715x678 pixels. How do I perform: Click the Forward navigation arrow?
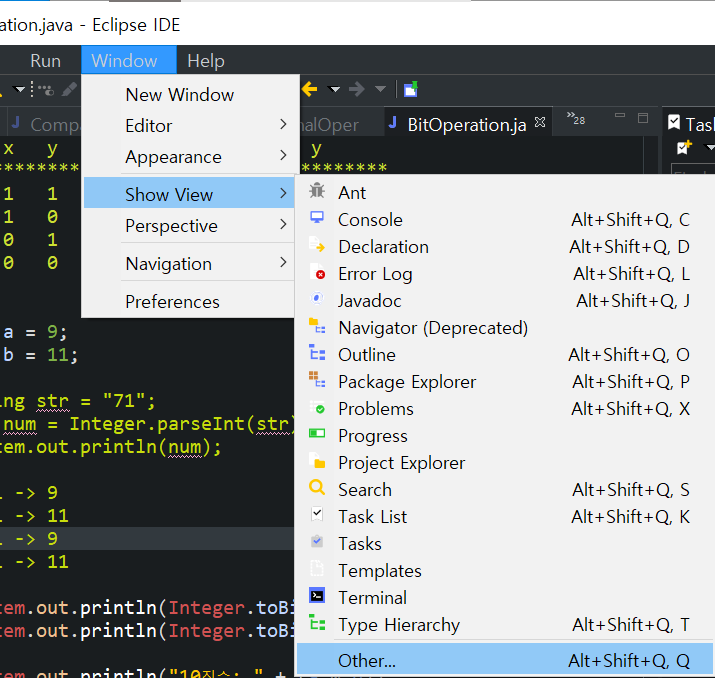[357, 89]
